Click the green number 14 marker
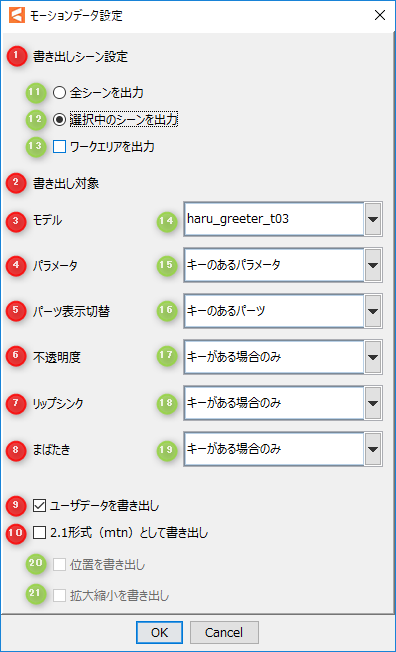Image resolution: width=396 pixels, height=652 pixels. point(166,221)
